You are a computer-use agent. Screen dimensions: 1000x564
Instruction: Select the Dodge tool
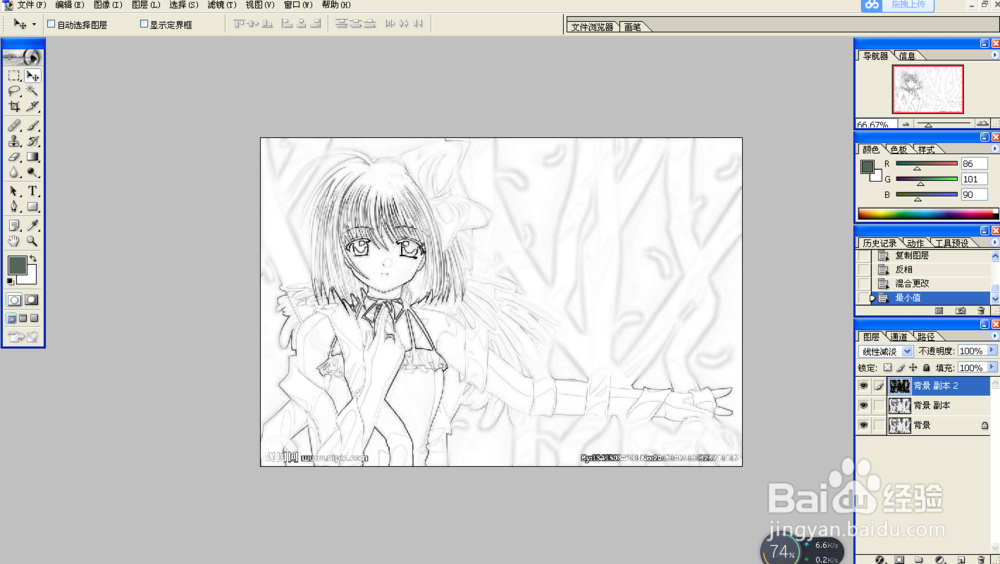[32, 172]
